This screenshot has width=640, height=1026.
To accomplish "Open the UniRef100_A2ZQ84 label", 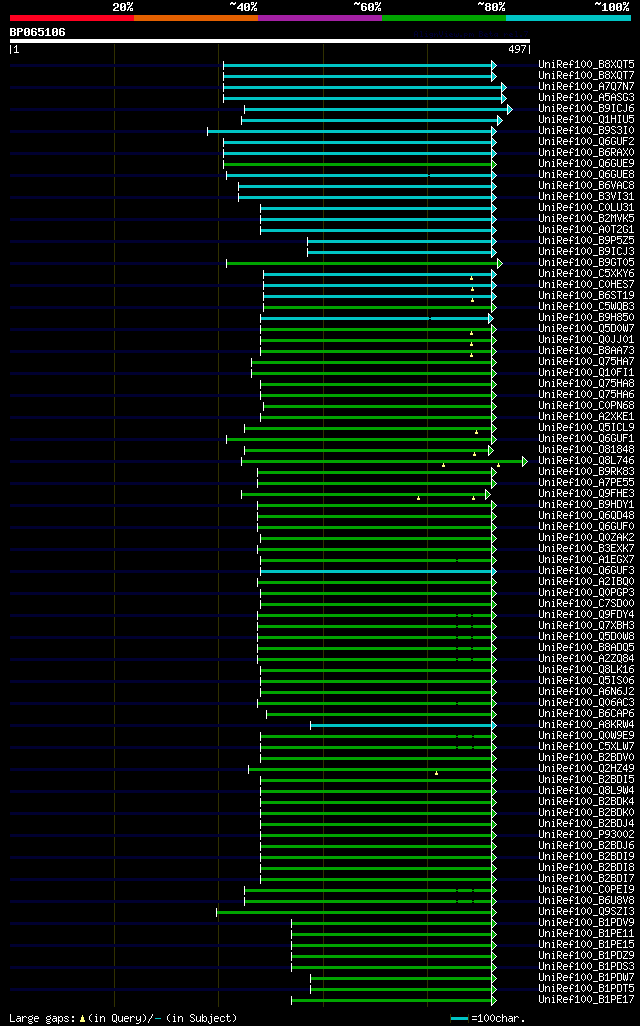I will point(586,658).
